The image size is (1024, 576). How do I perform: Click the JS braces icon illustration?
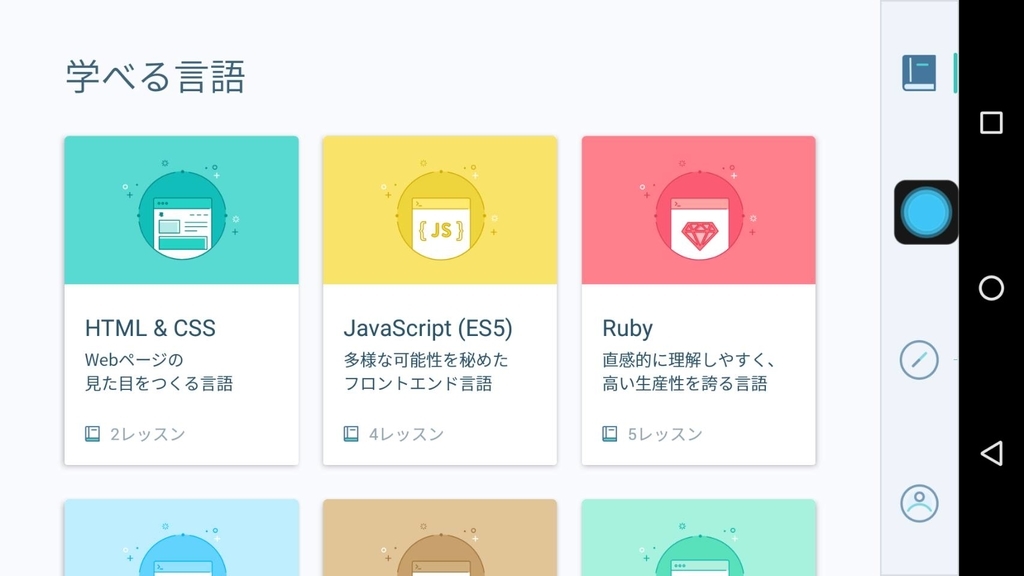point(441,216)
